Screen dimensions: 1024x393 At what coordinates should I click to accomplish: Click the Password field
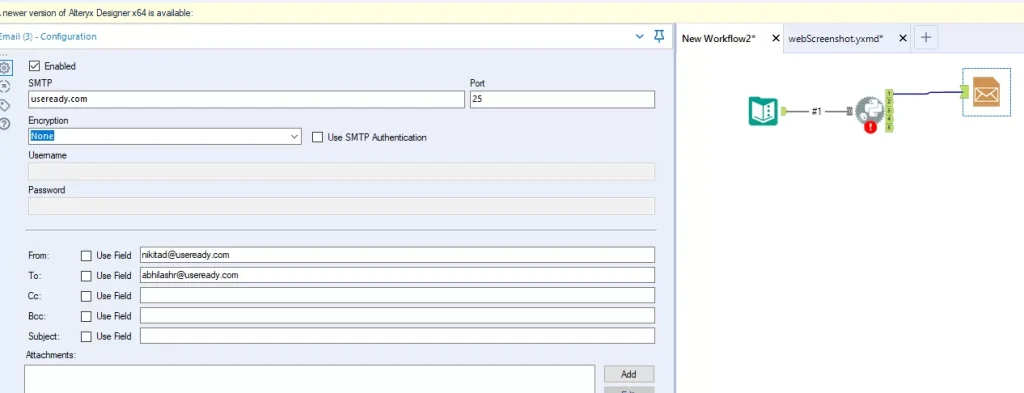pos(342,206)
